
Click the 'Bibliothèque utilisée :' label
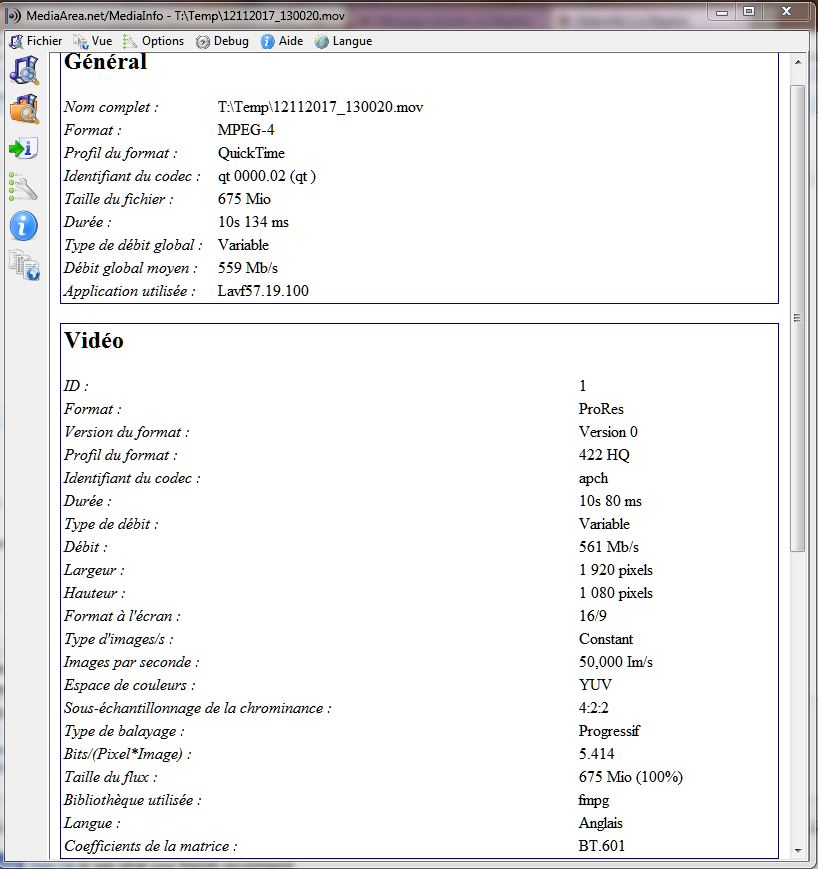point(132,800)
